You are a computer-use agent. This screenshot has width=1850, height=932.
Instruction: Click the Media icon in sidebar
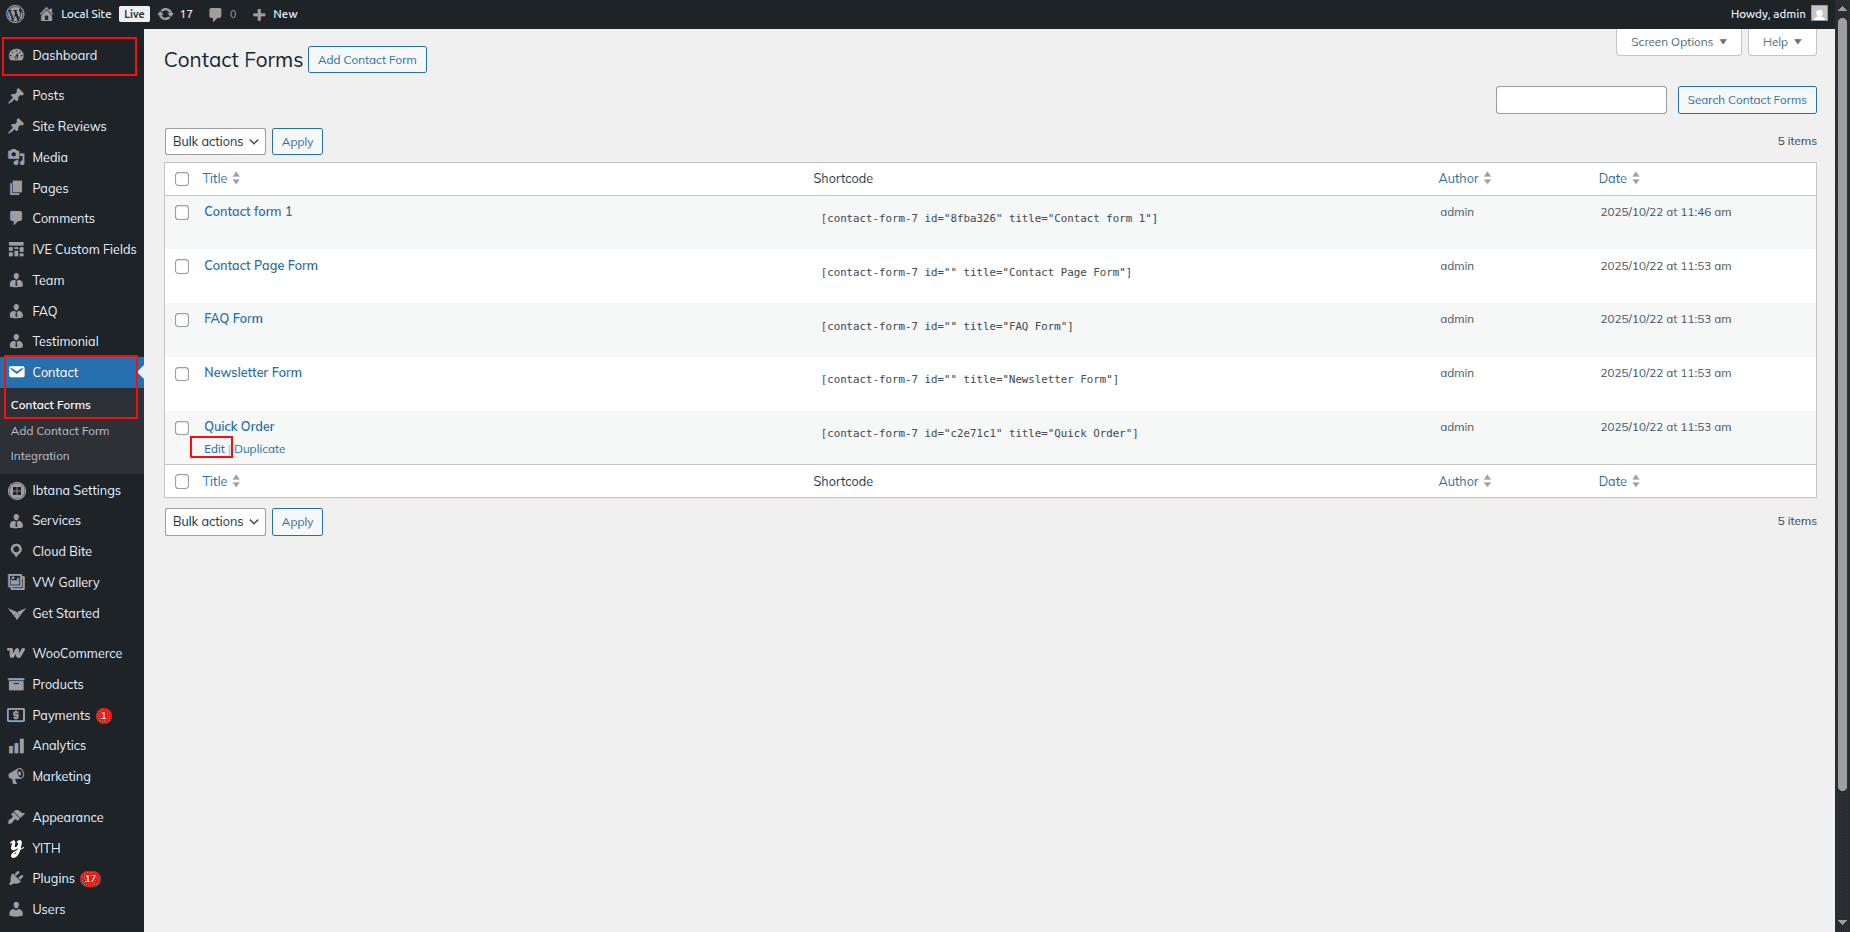[16, 157]
